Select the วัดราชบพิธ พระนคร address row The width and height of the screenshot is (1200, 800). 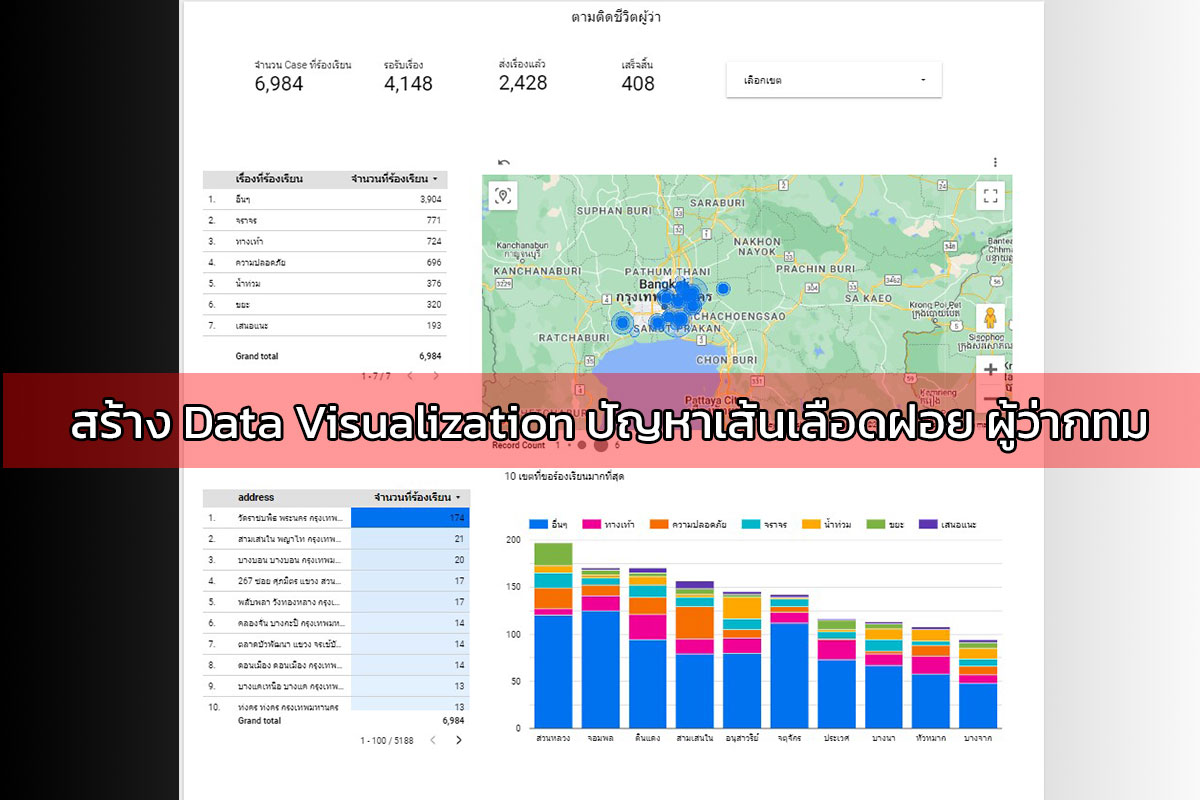tap(336, 518)
